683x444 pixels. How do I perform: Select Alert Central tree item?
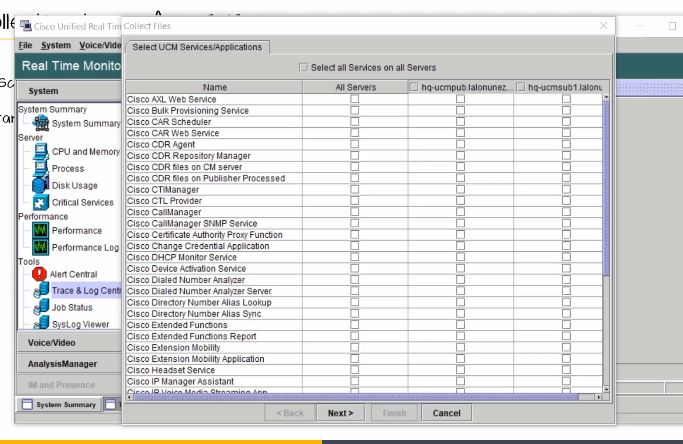[73, 274]
